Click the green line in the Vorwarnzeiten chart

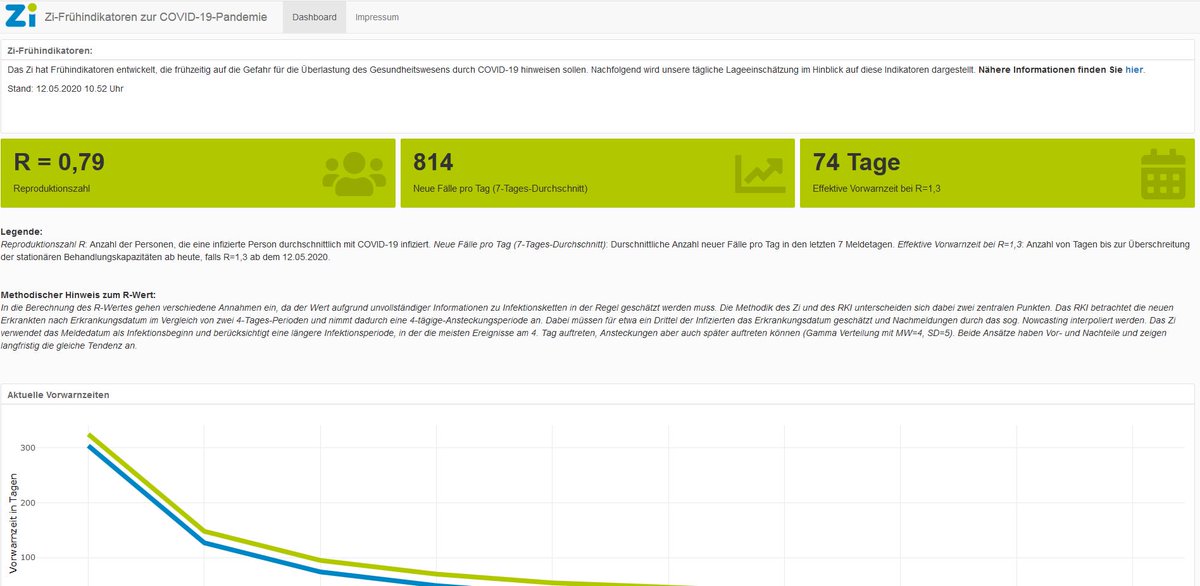tap(204, 529)
